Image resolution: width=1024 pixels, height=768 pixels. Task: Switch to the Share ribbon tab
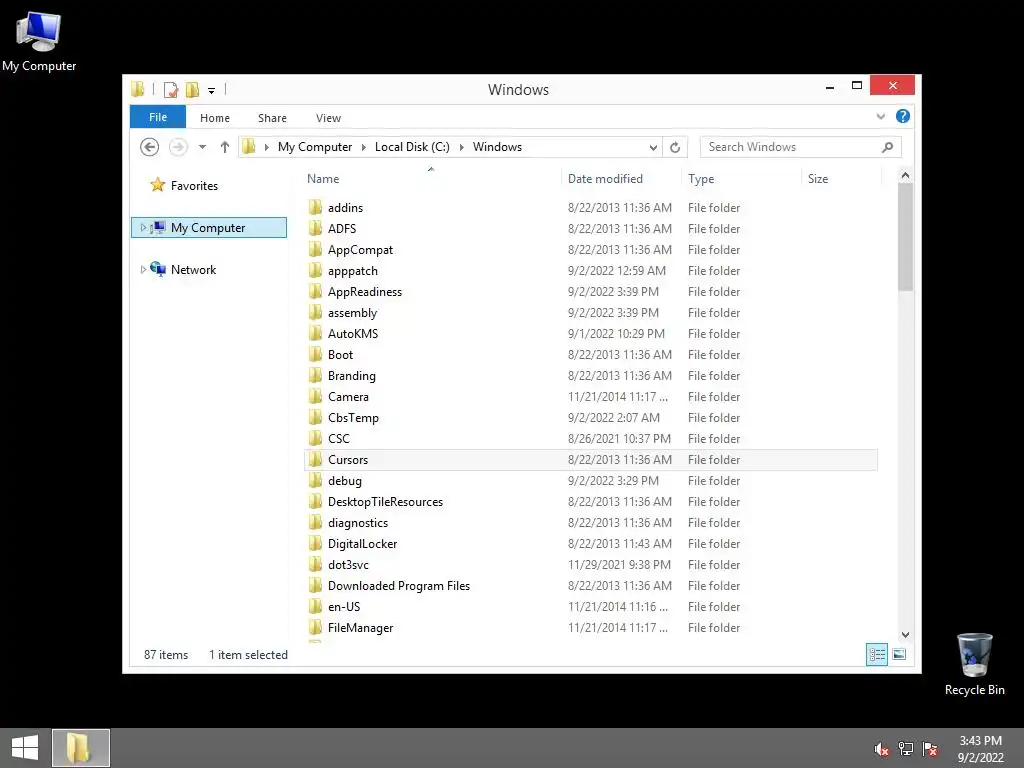tap(272, 118)
